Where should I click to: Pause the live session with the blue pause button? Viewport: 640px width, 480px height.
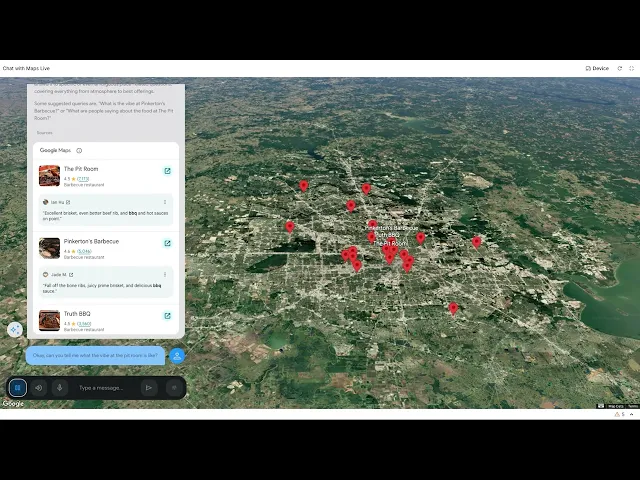pos(18,388)
